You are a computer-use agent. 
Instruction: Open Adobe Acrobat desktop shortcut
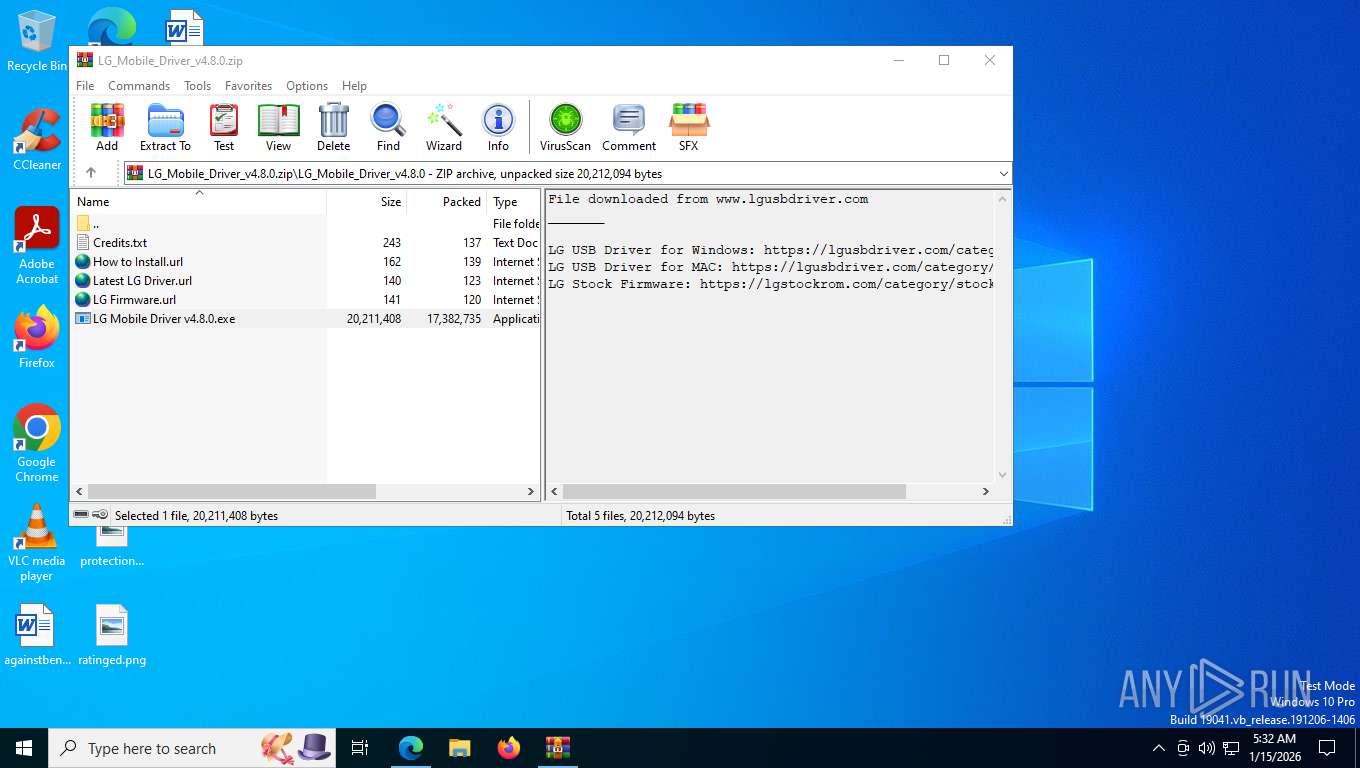pos(37,246)
